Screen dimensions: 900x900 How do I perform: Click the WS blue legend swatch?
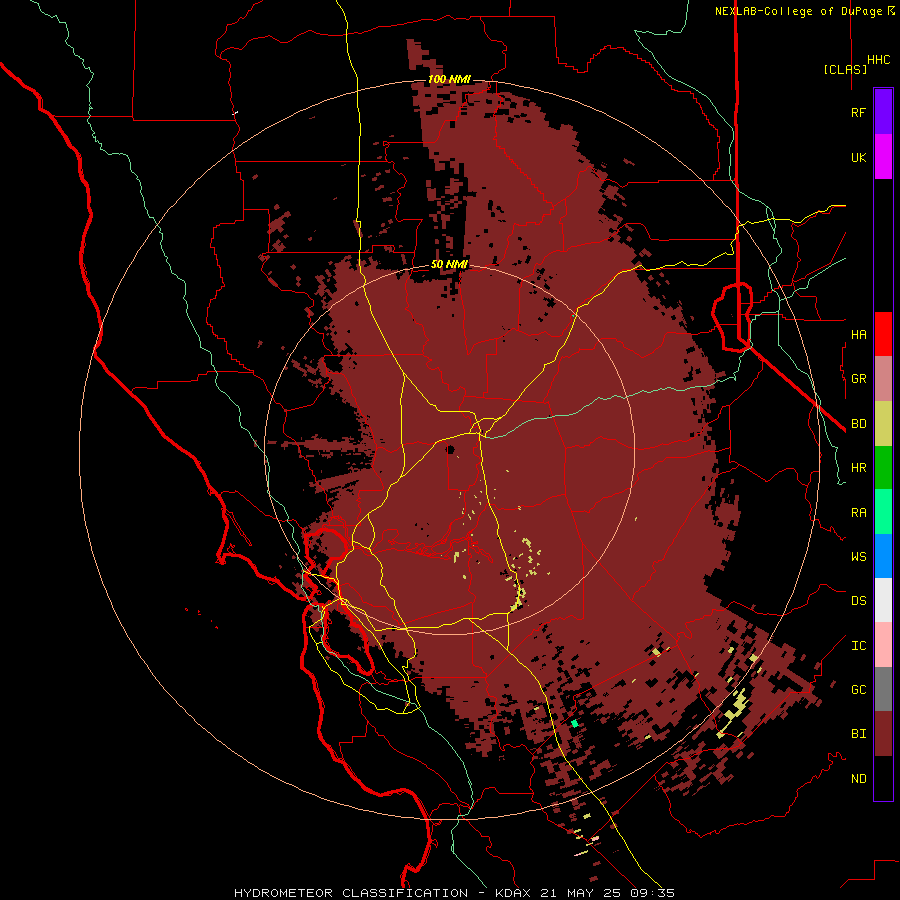coord(883,556)
